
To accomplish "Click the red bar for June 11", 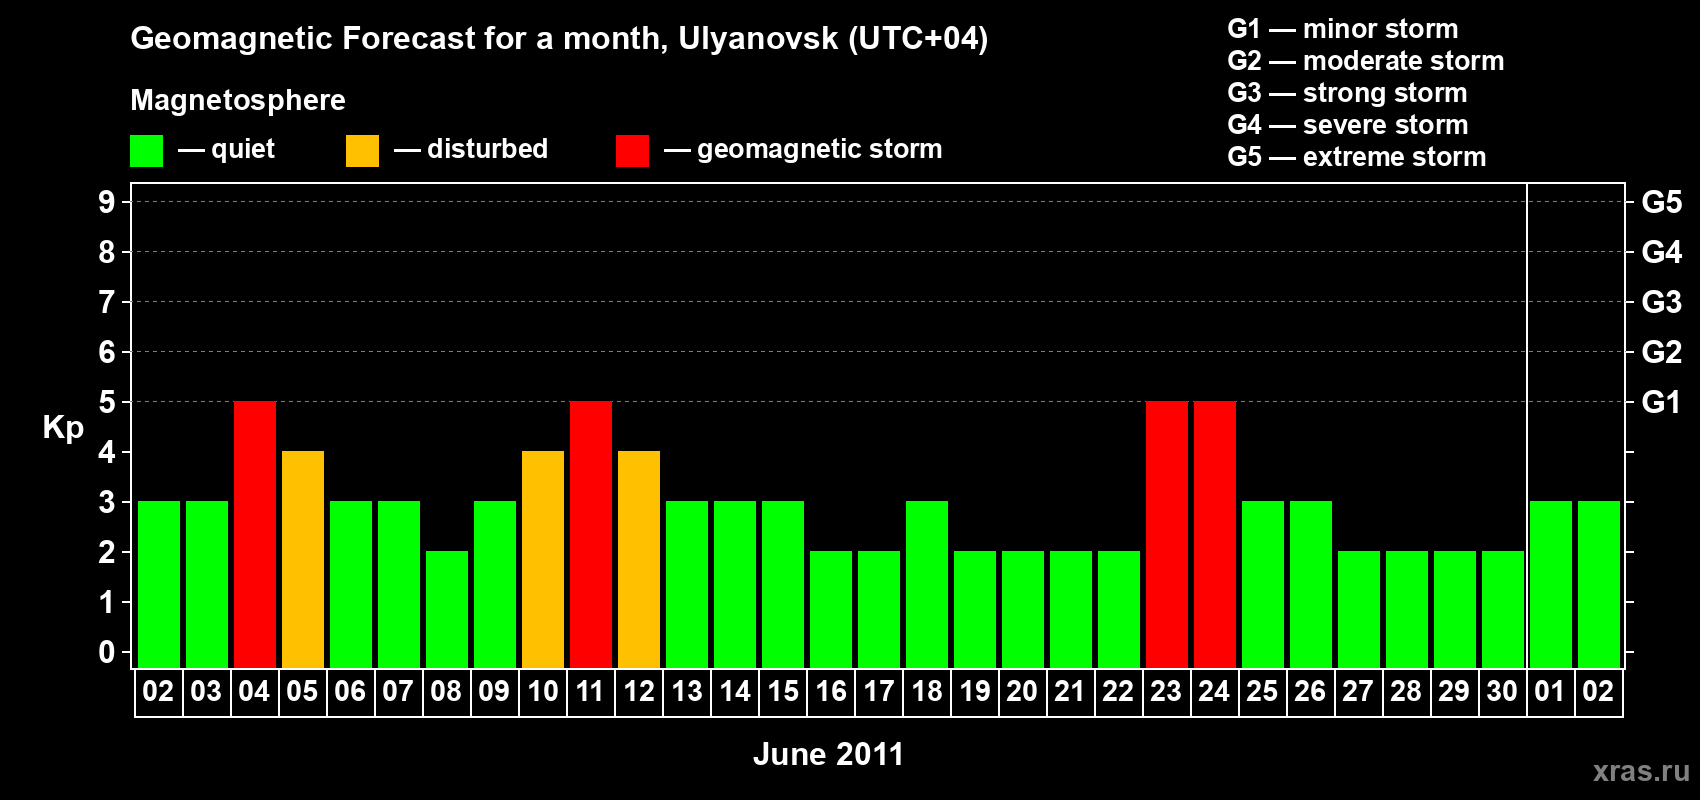I will click(x=591, y=534).
